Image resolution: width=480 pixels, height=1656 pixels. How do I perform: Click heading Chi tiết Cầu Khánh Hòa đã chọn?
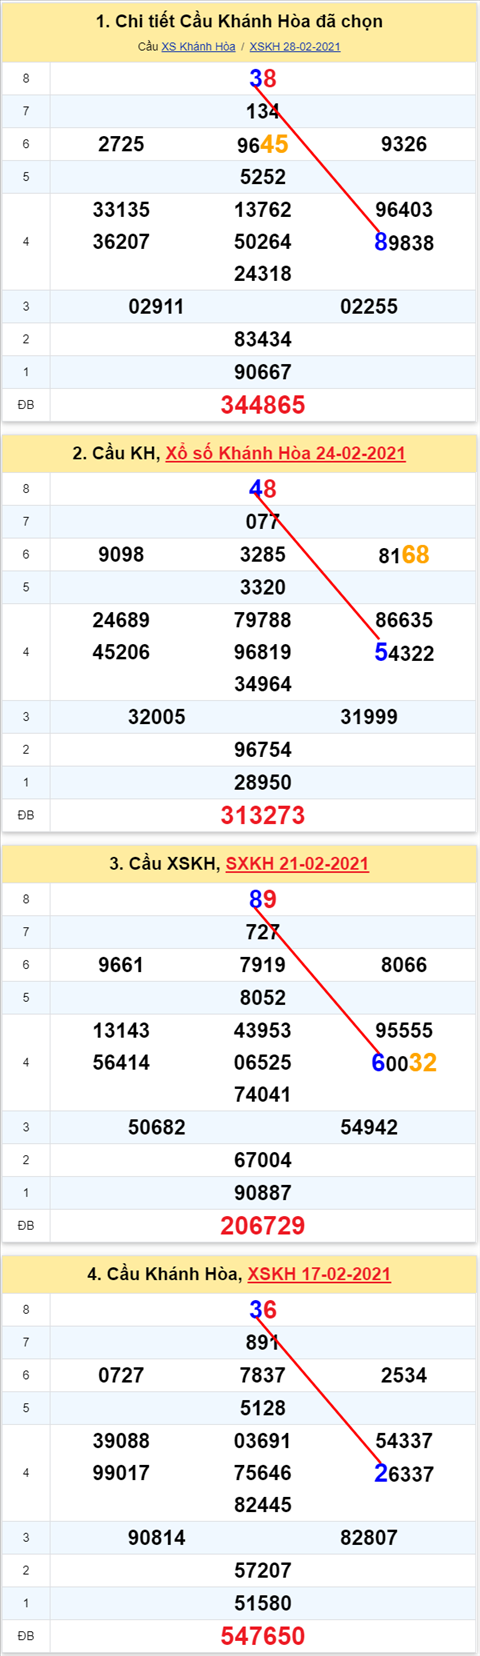(239, 21)
